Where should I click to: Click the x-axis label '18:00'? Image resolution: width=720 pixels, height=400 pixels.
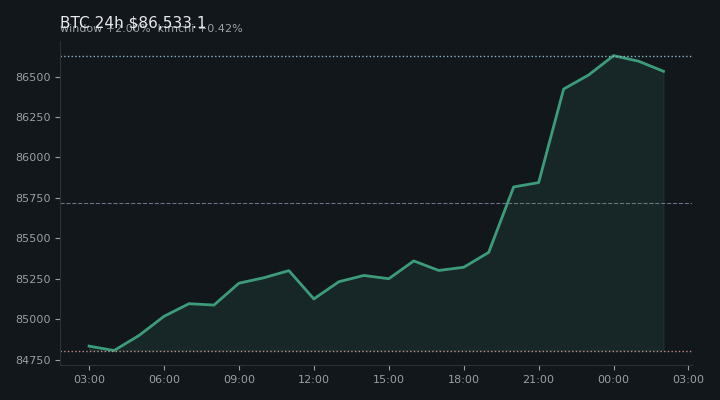pyautogui.click(x=463, y=379)
